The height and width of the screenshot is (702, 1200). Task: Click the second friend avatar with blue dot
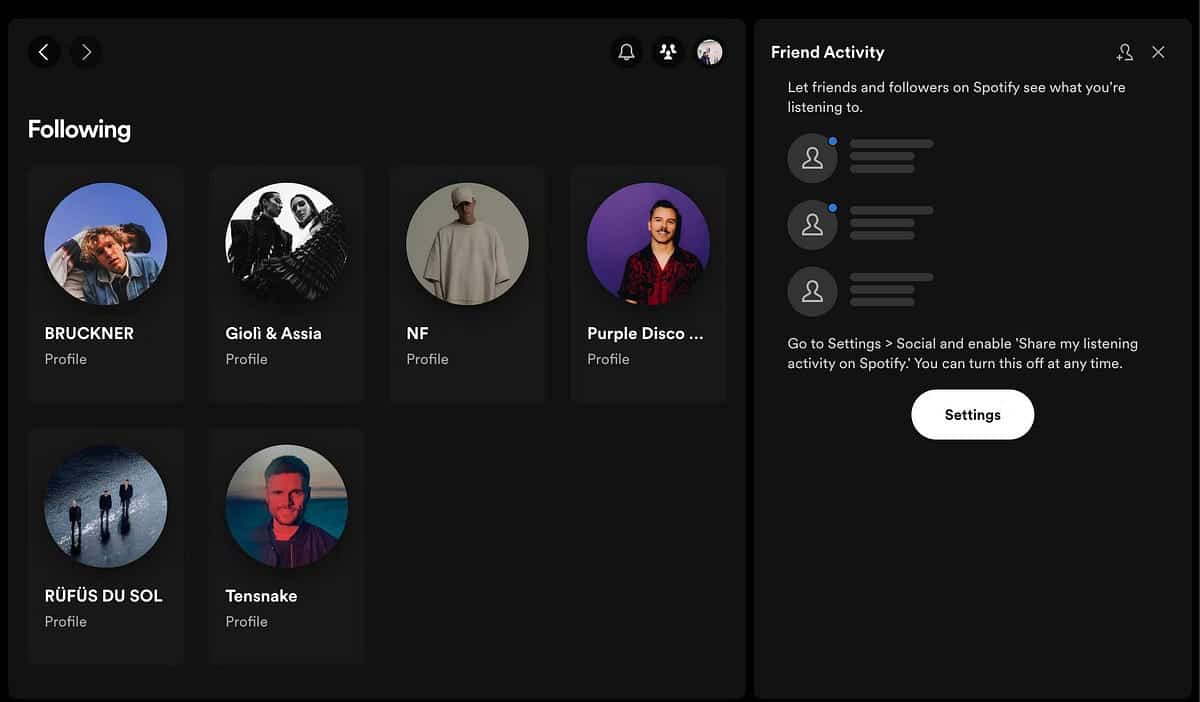(x=812, y=224)
